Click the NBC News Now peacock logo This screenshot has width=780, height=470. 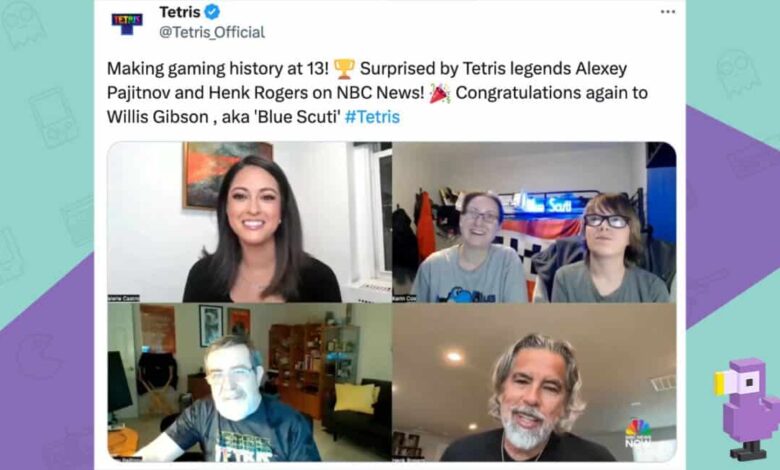(x=638, y=433)
